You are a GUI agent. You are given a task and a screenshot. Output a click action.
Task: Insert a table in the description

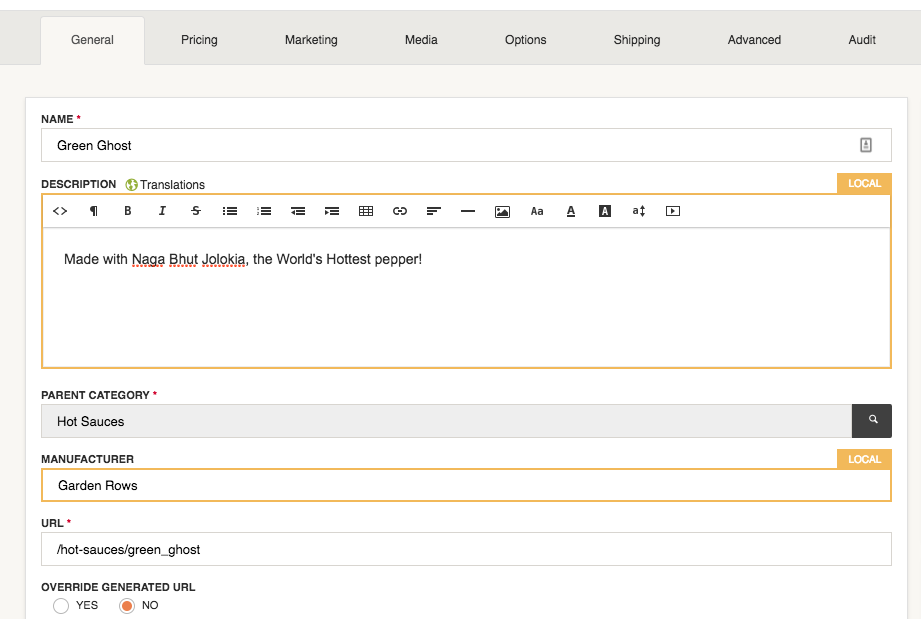point(366,211)
